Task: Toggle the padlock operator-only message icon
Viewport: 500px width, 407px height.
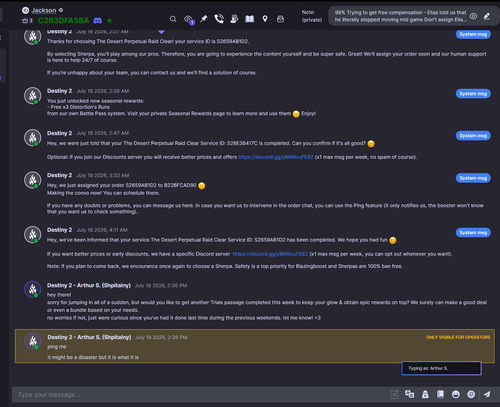Action: pos(425,394)
